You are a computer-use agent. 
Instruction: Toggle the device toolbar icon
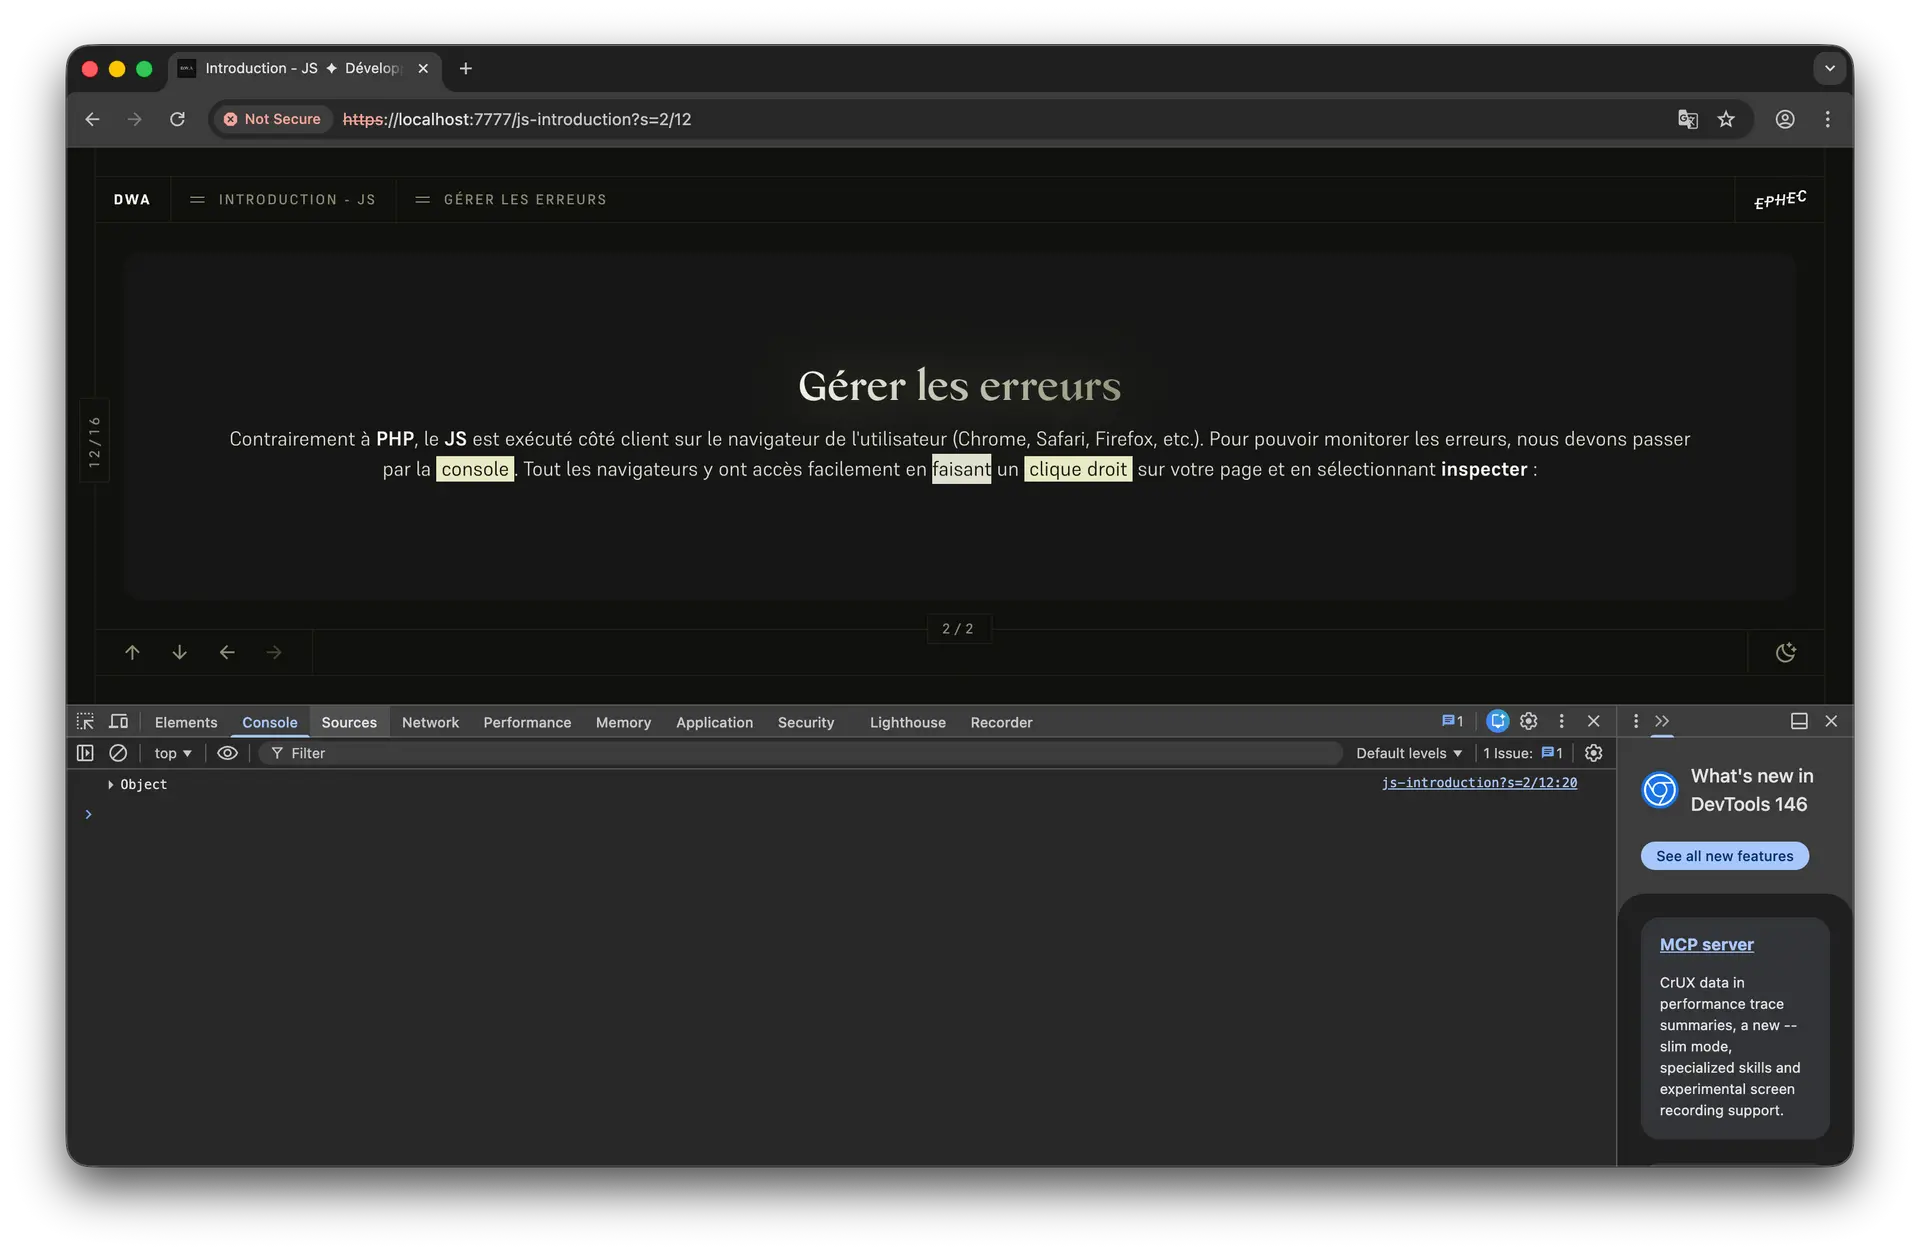tap(119, 721)
